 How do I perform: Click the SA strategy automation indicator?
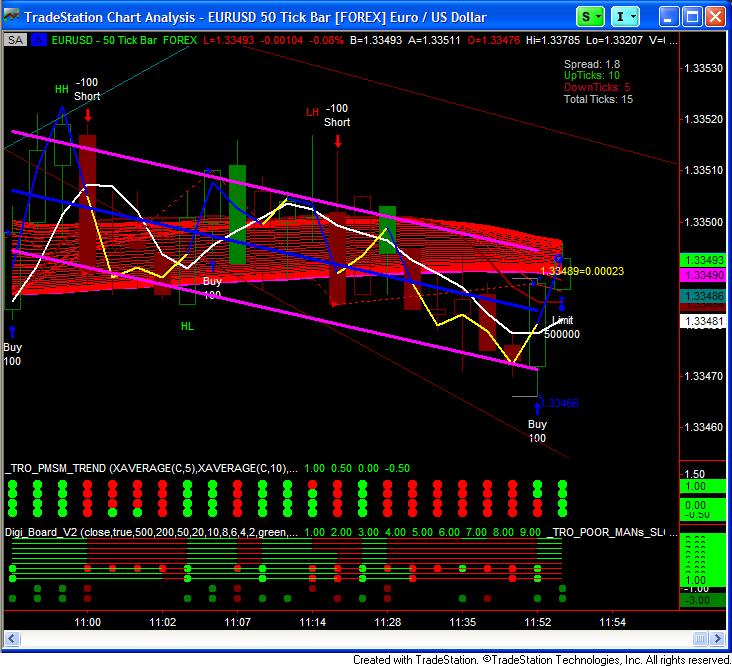click(x=15, y=40)
